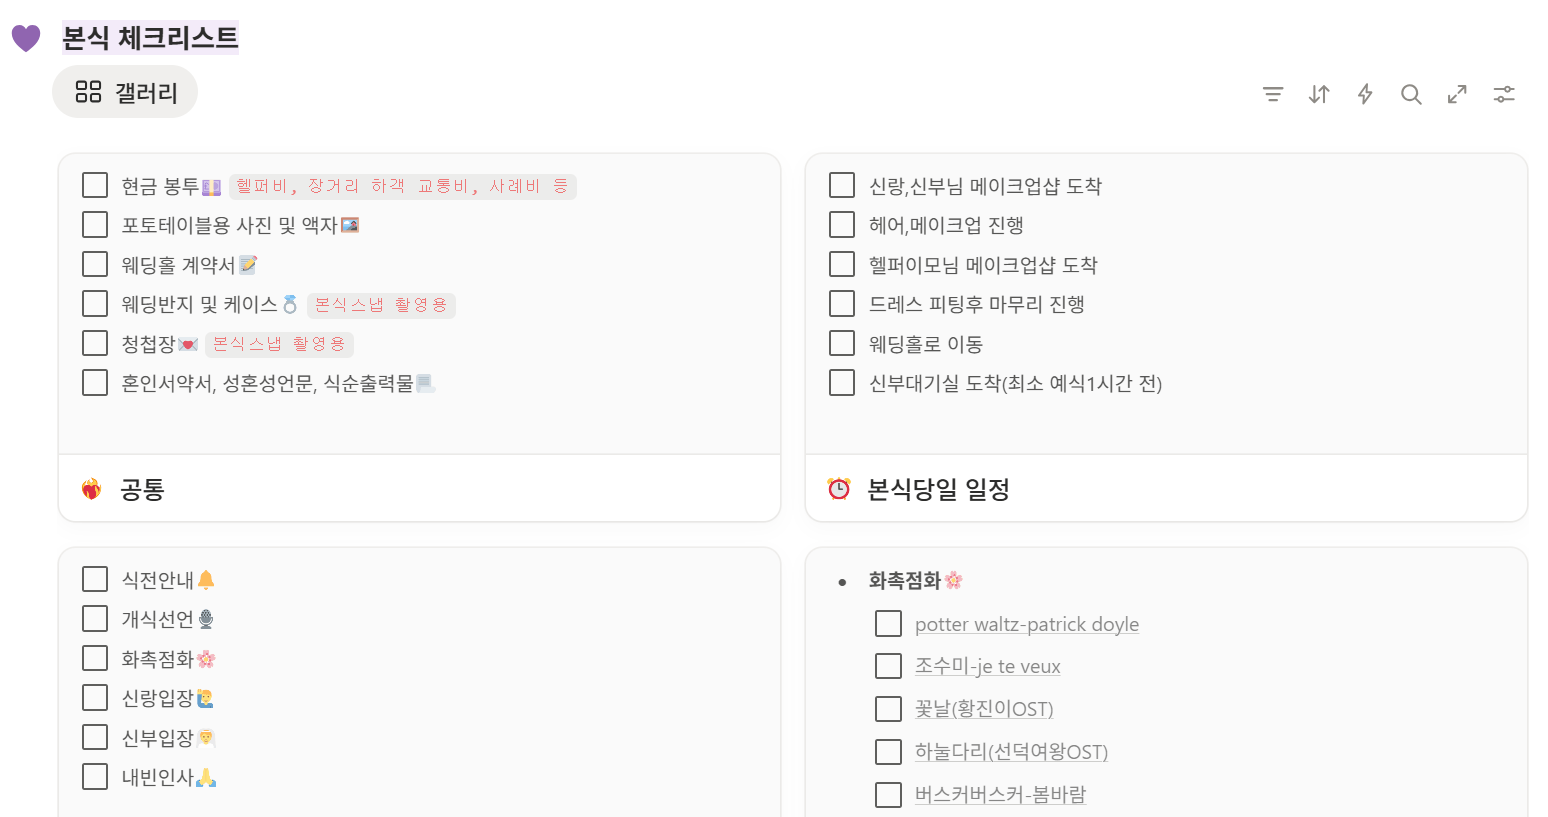
Task: Open the 갤러리 view tab
Action: pyautogui.click(x=124, y=91)
